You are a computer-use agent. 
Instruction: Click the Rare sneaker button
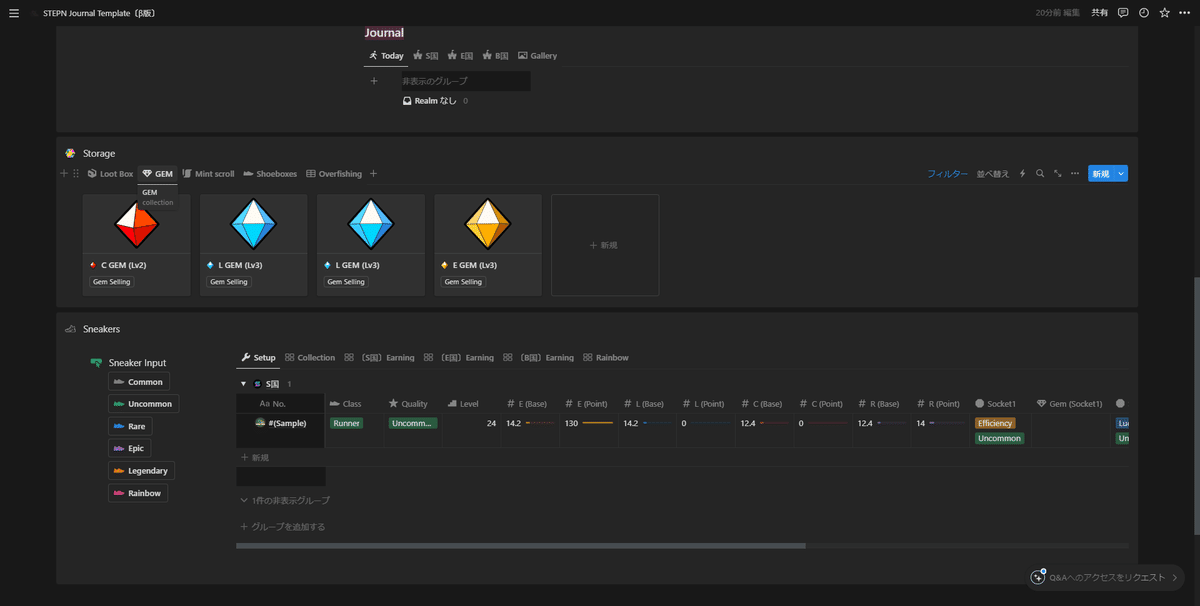[132, 426]
